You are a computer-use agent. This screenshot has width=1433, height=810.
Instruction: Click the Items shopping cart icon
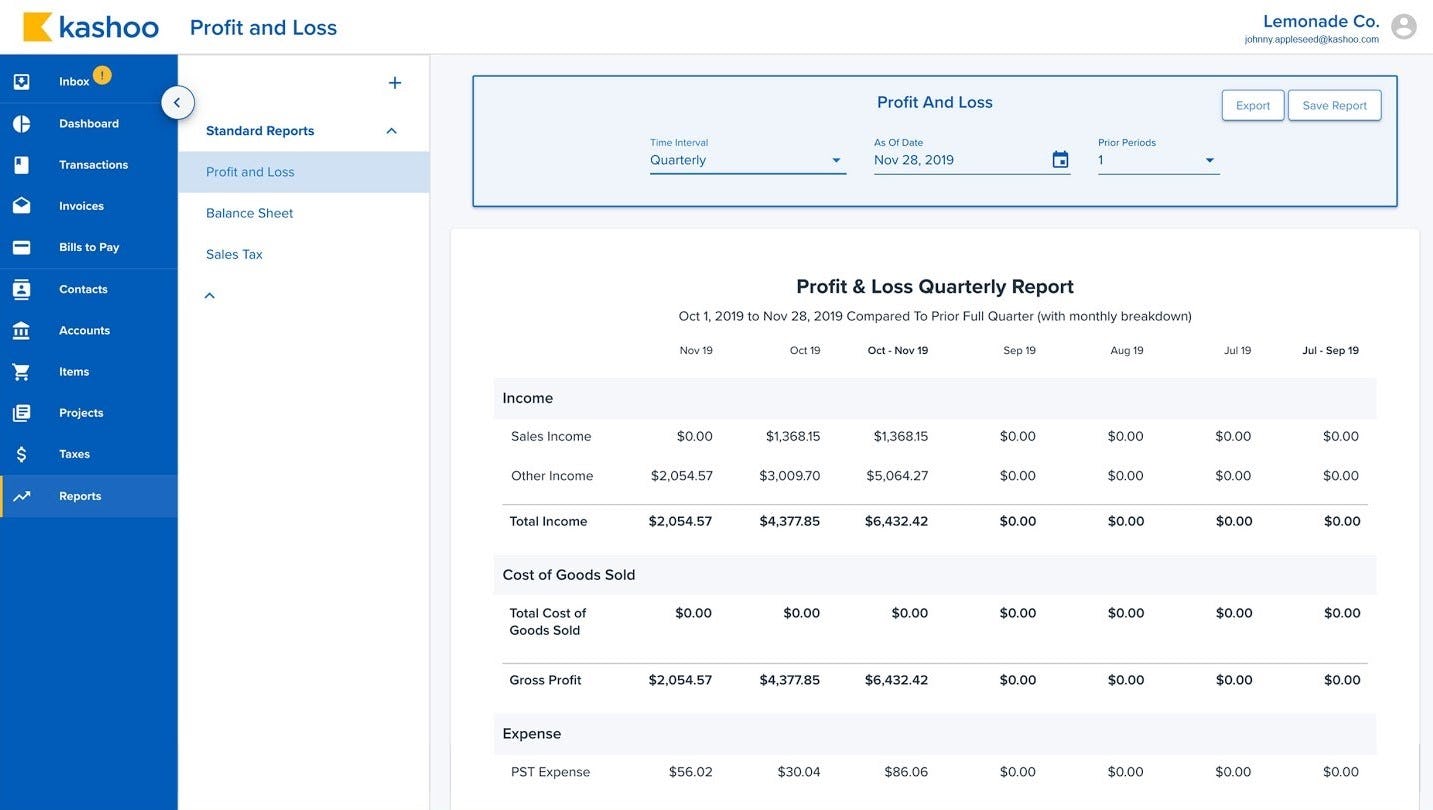(x=21, y=372)
